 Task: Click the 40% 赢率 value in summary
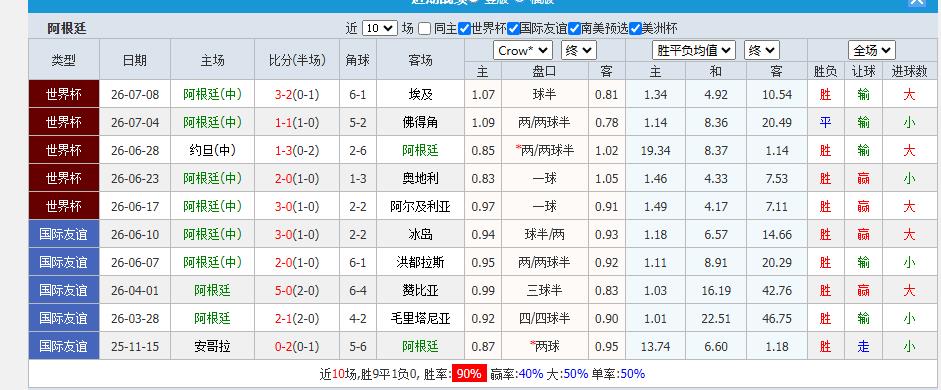[x=530, y=374]
